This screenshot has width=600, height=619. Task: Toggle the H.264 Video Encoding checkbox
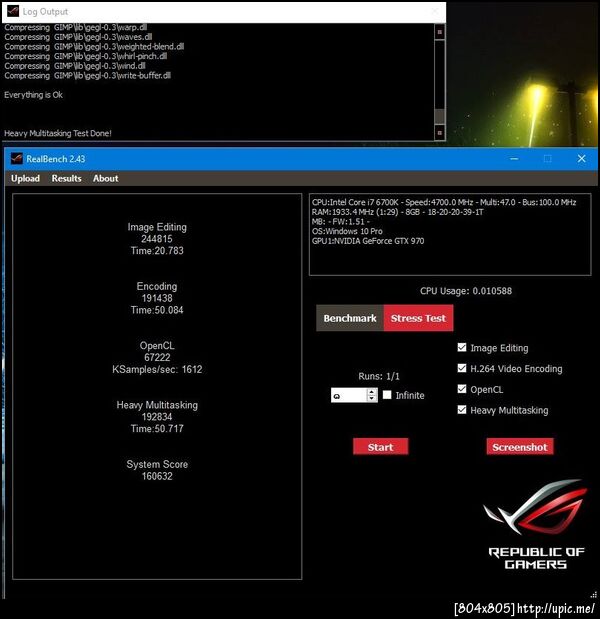[x=462, y=368]
